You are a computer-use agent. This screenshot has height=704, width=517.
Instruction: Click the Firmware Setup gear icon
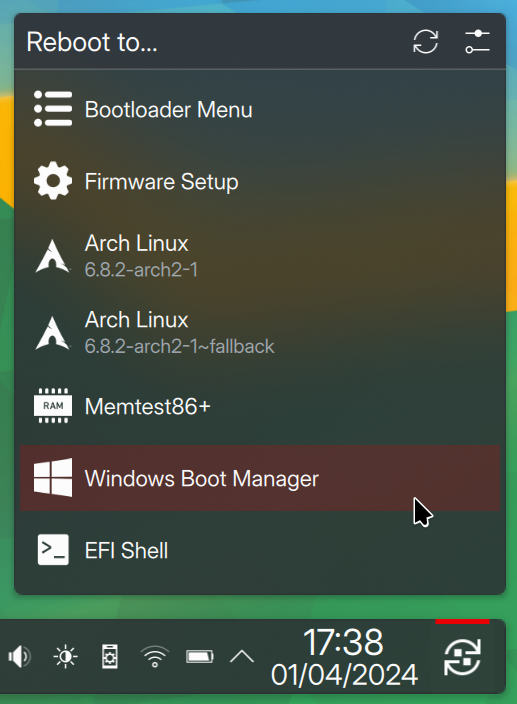(x=53, y=180)
